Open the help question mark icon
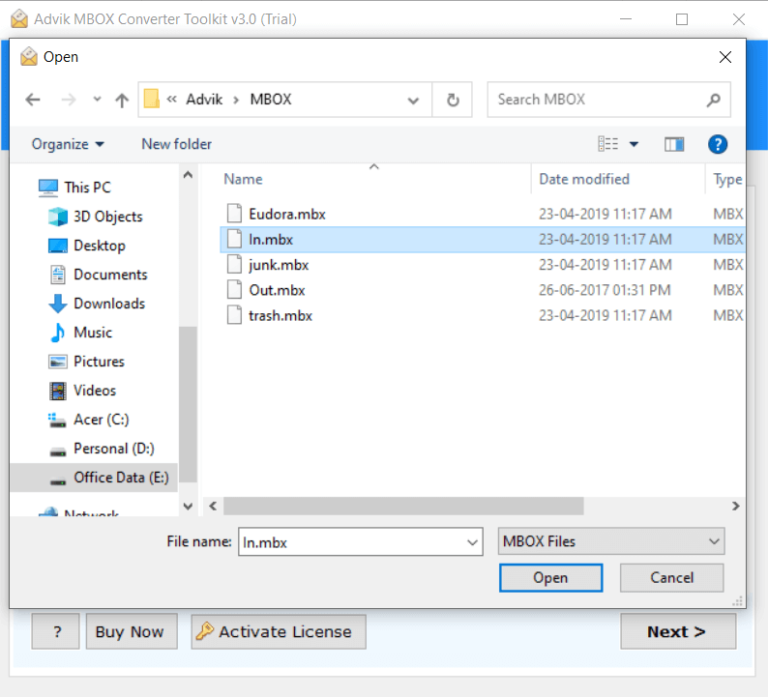Viewport: 768px width, 697px height. pyautogui.click(x=717, y=144)
